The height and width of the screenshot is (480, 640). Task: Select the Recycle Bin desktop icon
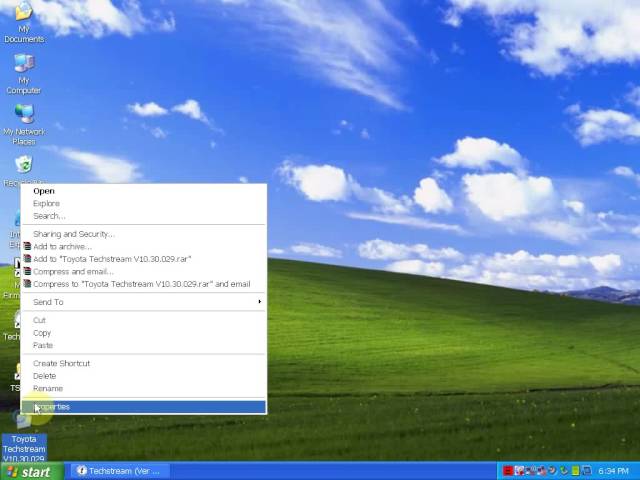24,168
